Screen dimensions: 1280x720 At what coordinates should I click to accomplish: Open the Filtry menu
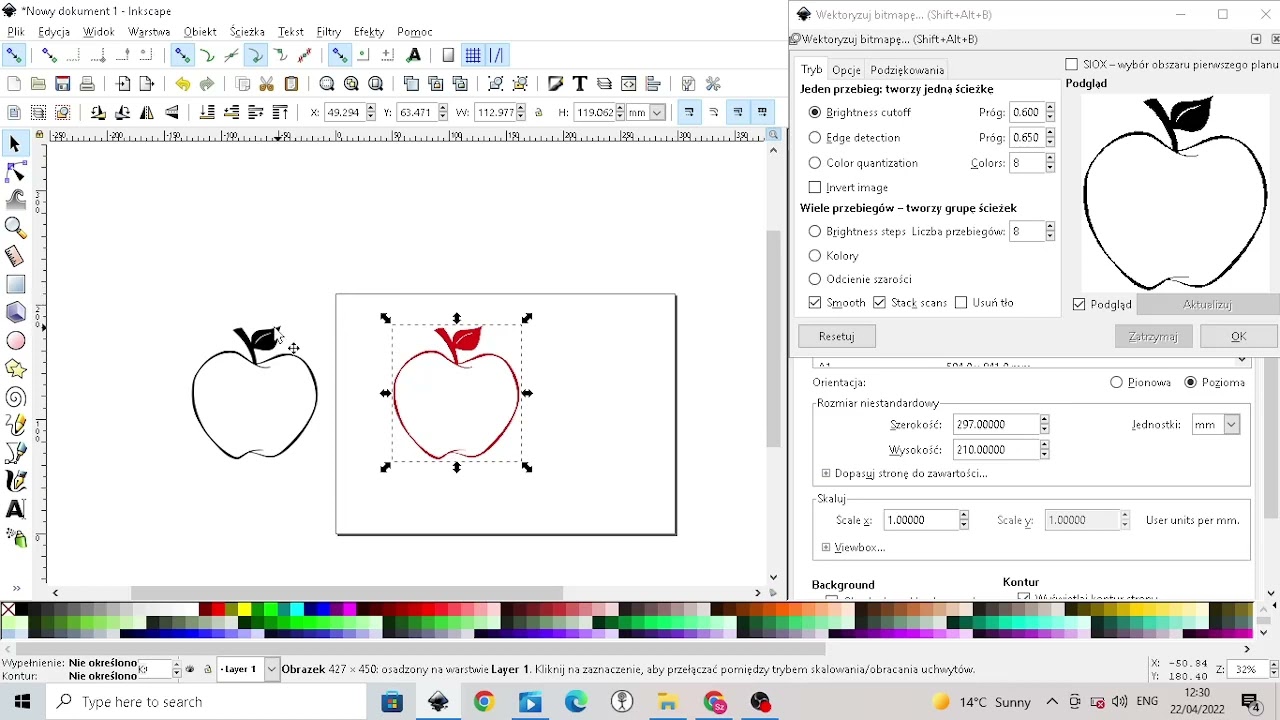tap(329, 32)
